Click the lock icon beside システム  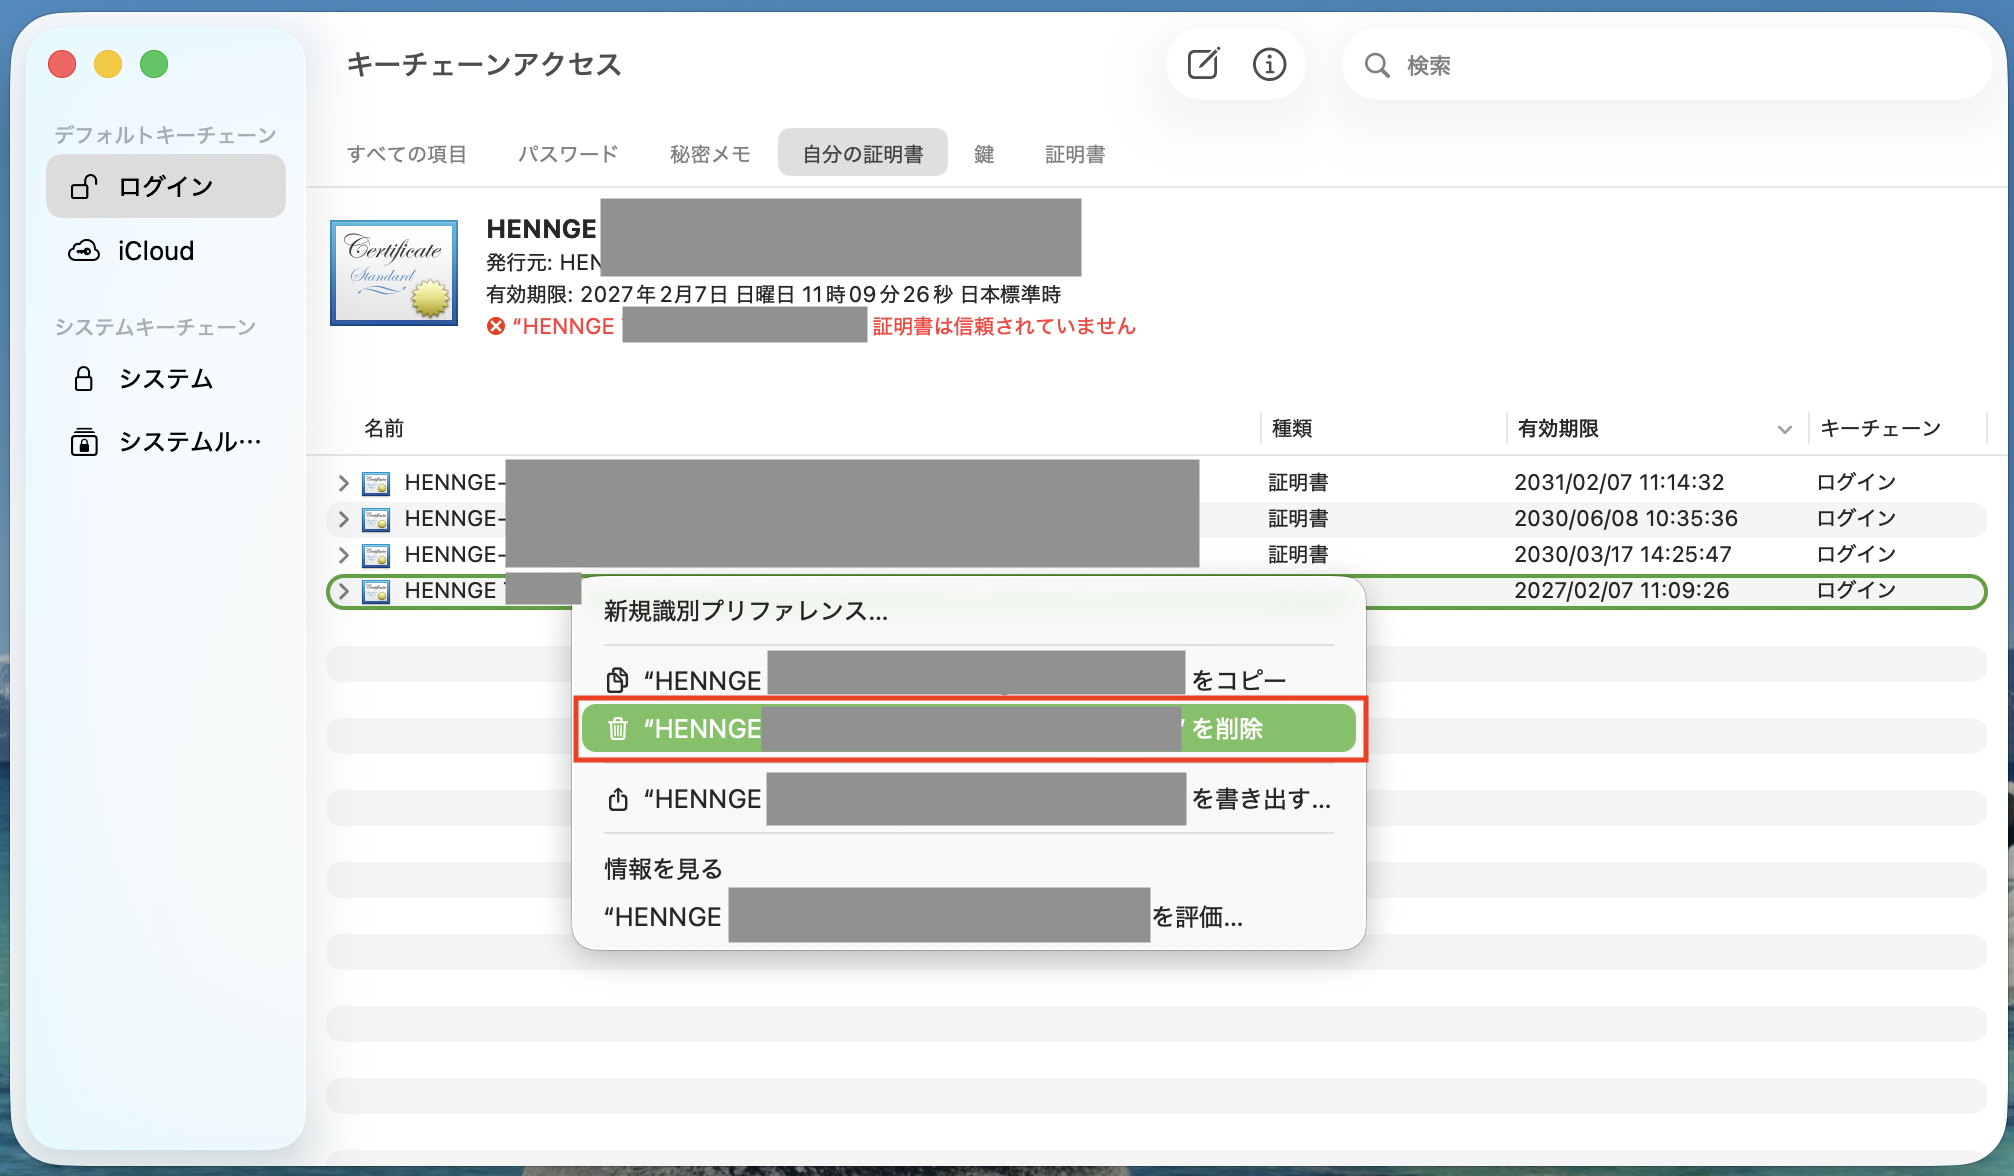84,379
